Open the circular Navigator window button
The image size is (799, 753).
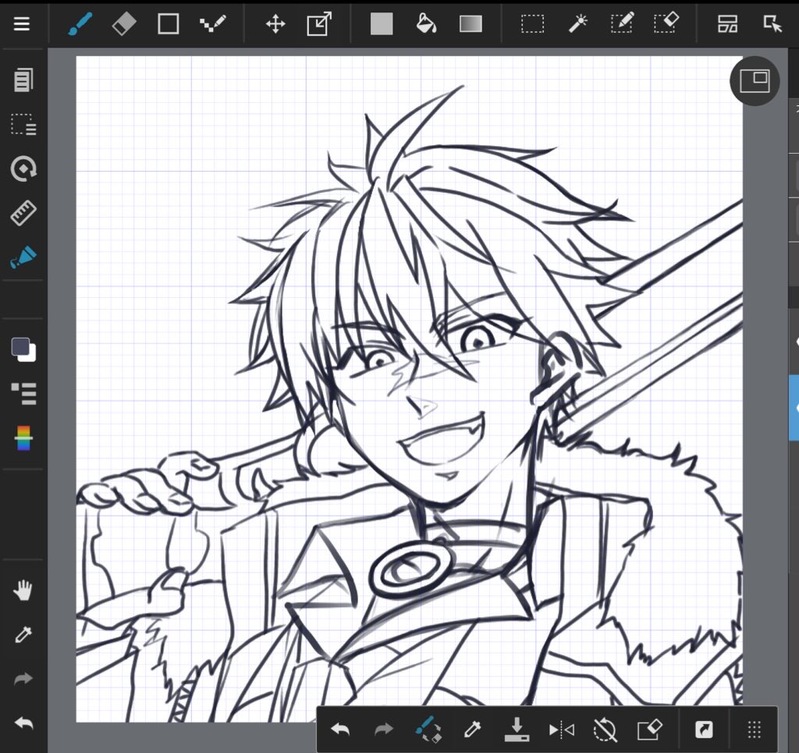click(755, 81)
